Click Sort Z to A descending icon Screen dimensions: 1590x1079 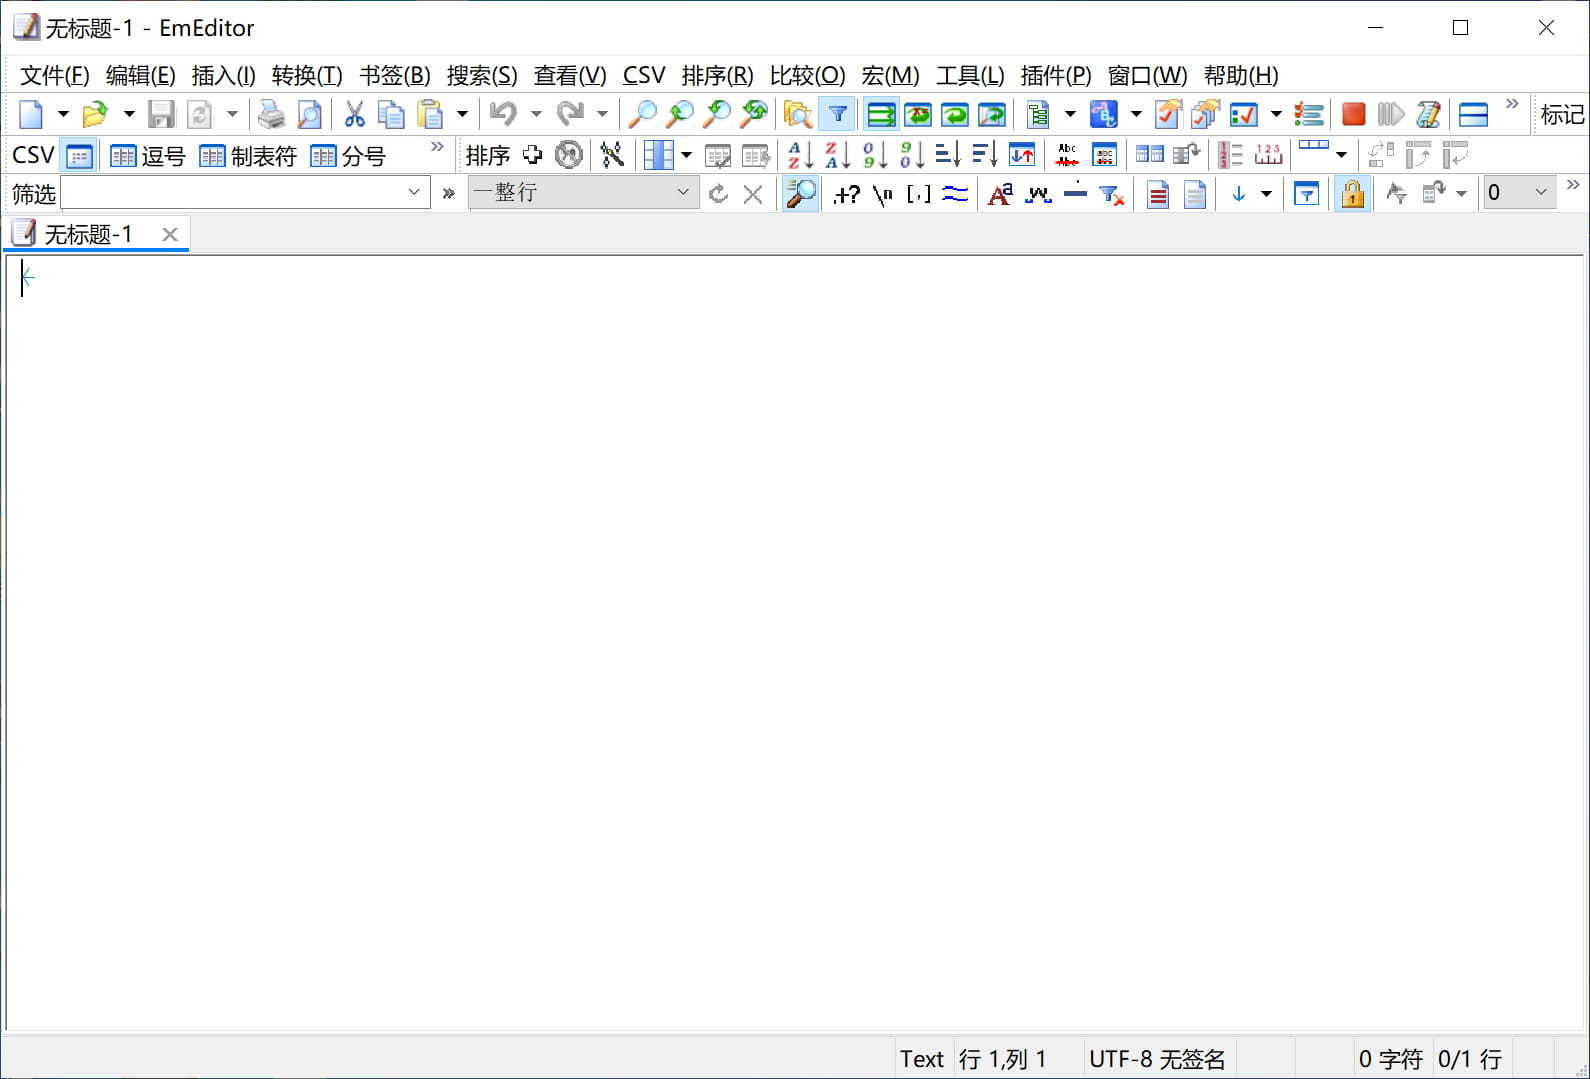837,155
